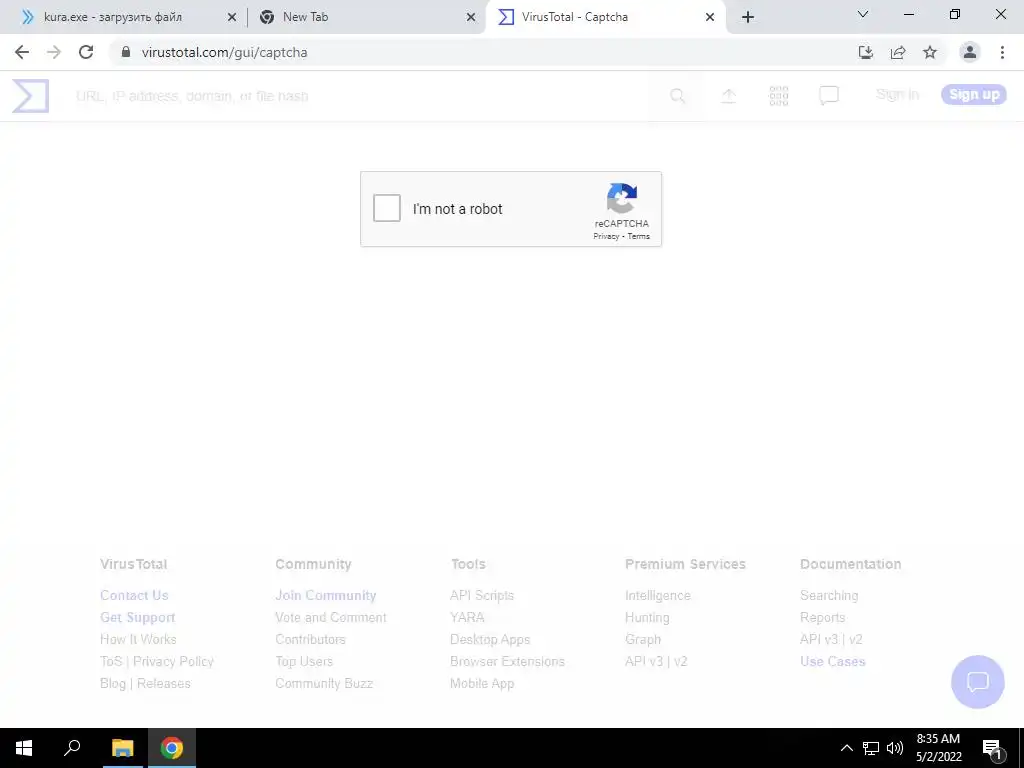Open the notifications speech bubble icon
The width and height of the screenshot is (1024, 768).
829,96
